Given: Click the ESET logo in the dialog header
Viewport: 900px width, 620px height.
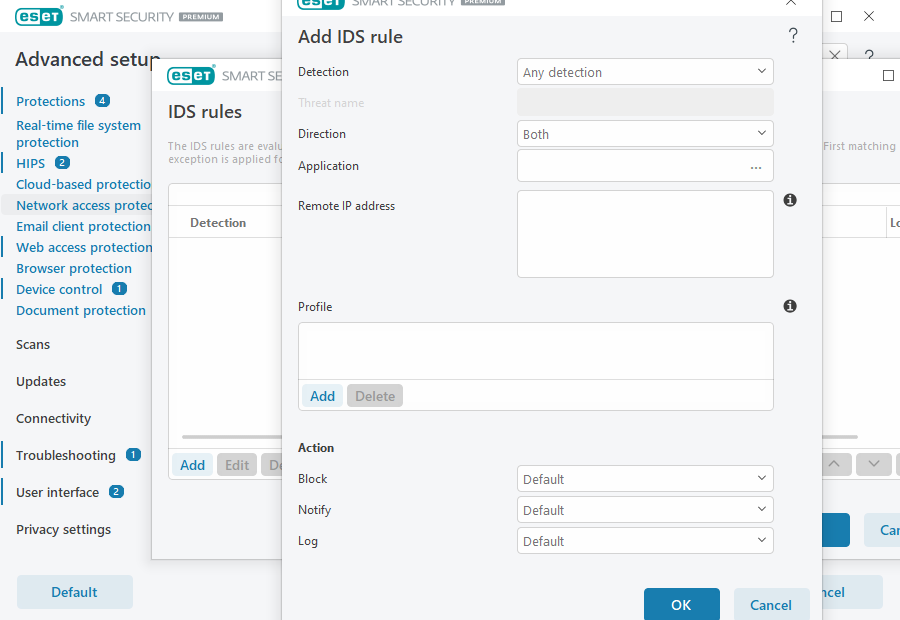Looking at the screenshot, I should 320,5.
